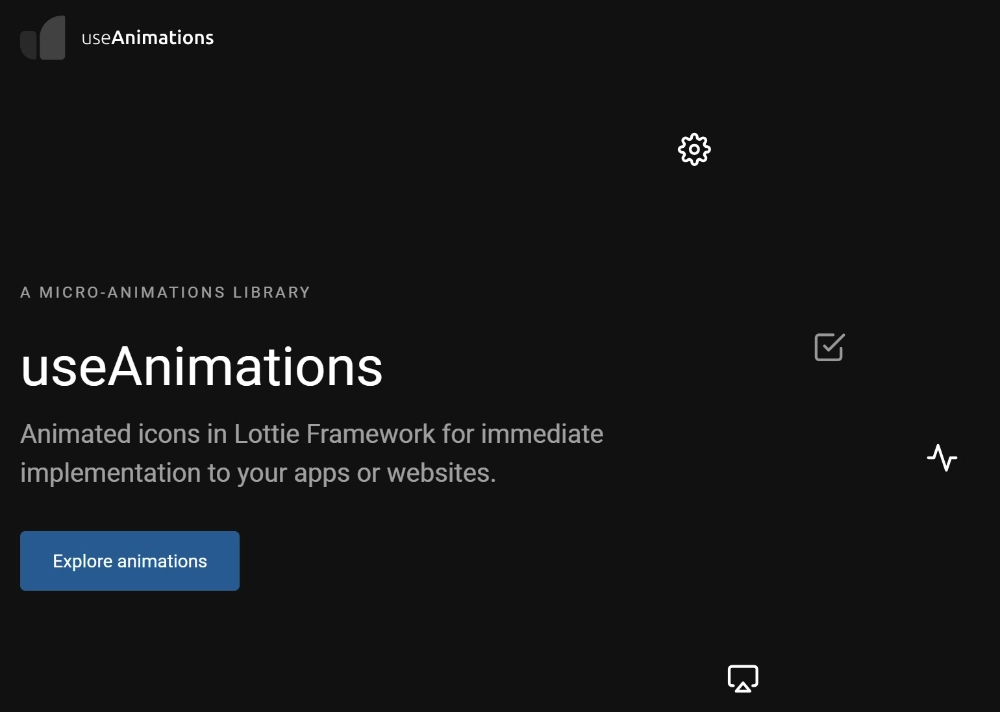1000x712 pixels.
Task: Trigger the gear icon's spin animation
Action: click(x=693, y=149)
